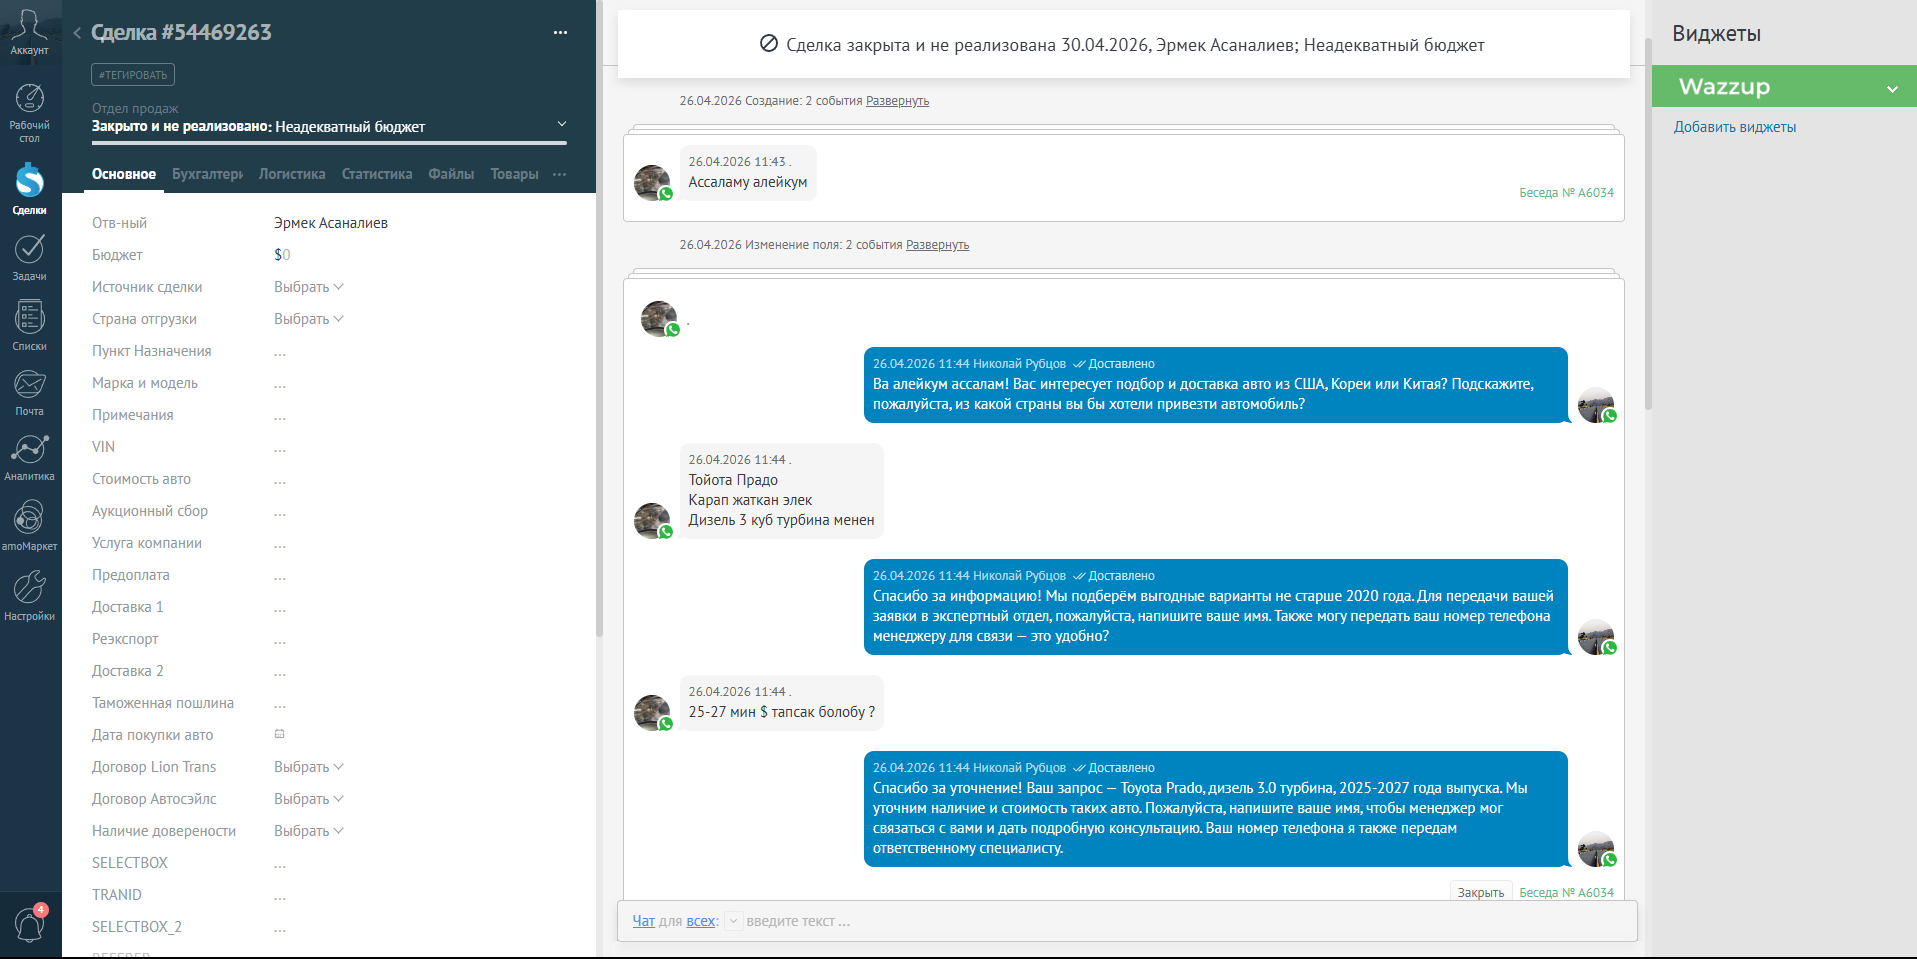Viewport: 1917px width, 959px height.
Task: Open the deal three-dots menu
Action: (560, 33)
